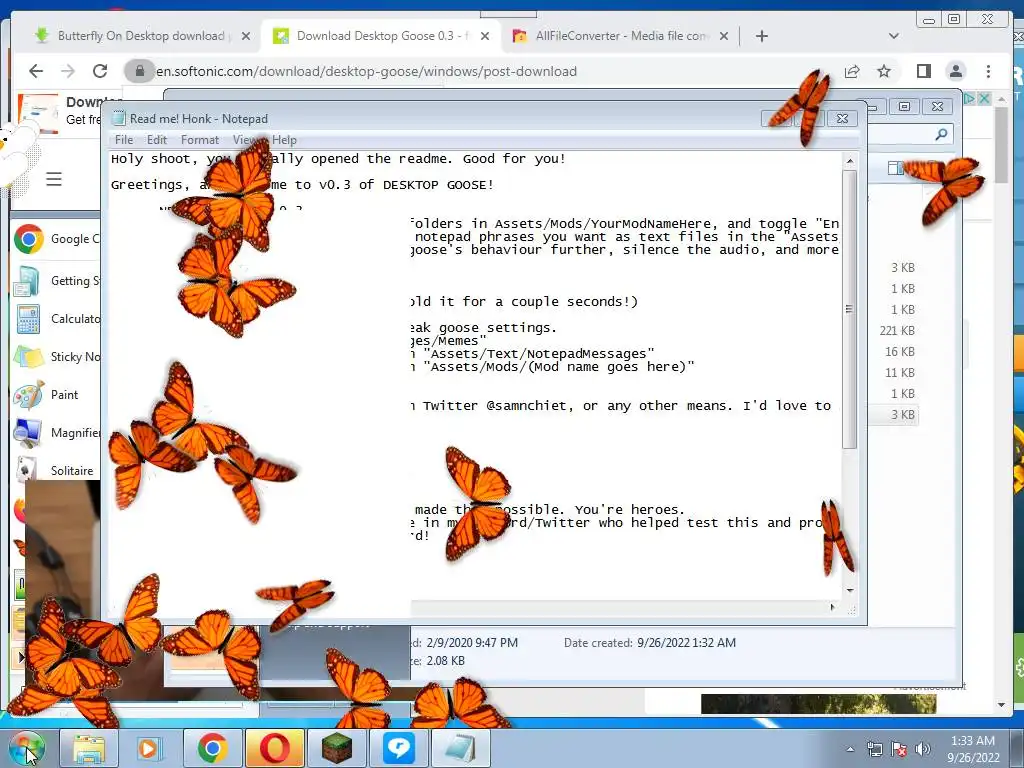Click the Windows Start orb
This screenshot has height=768, width=1024.
point(27,748)
